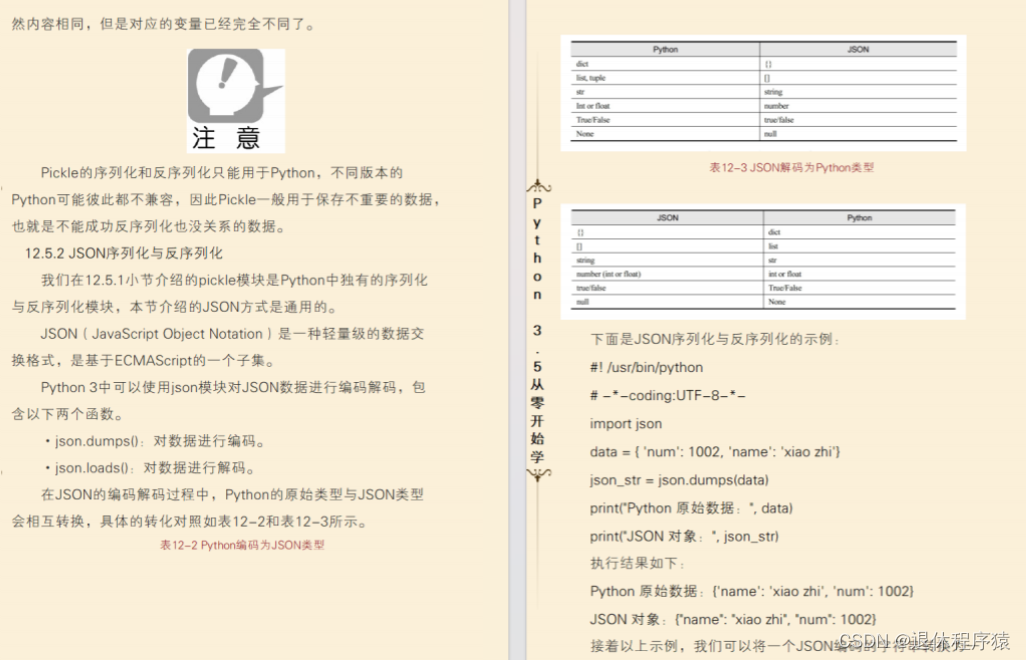
Task: Click the line '下面是JSON序列化与反序列化的示例'
Action: (715, 339)
